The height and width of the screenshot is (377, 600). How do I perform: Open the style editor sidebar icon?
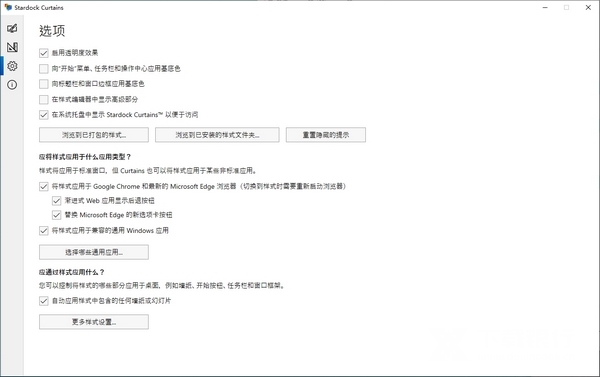tap(12, 47)
